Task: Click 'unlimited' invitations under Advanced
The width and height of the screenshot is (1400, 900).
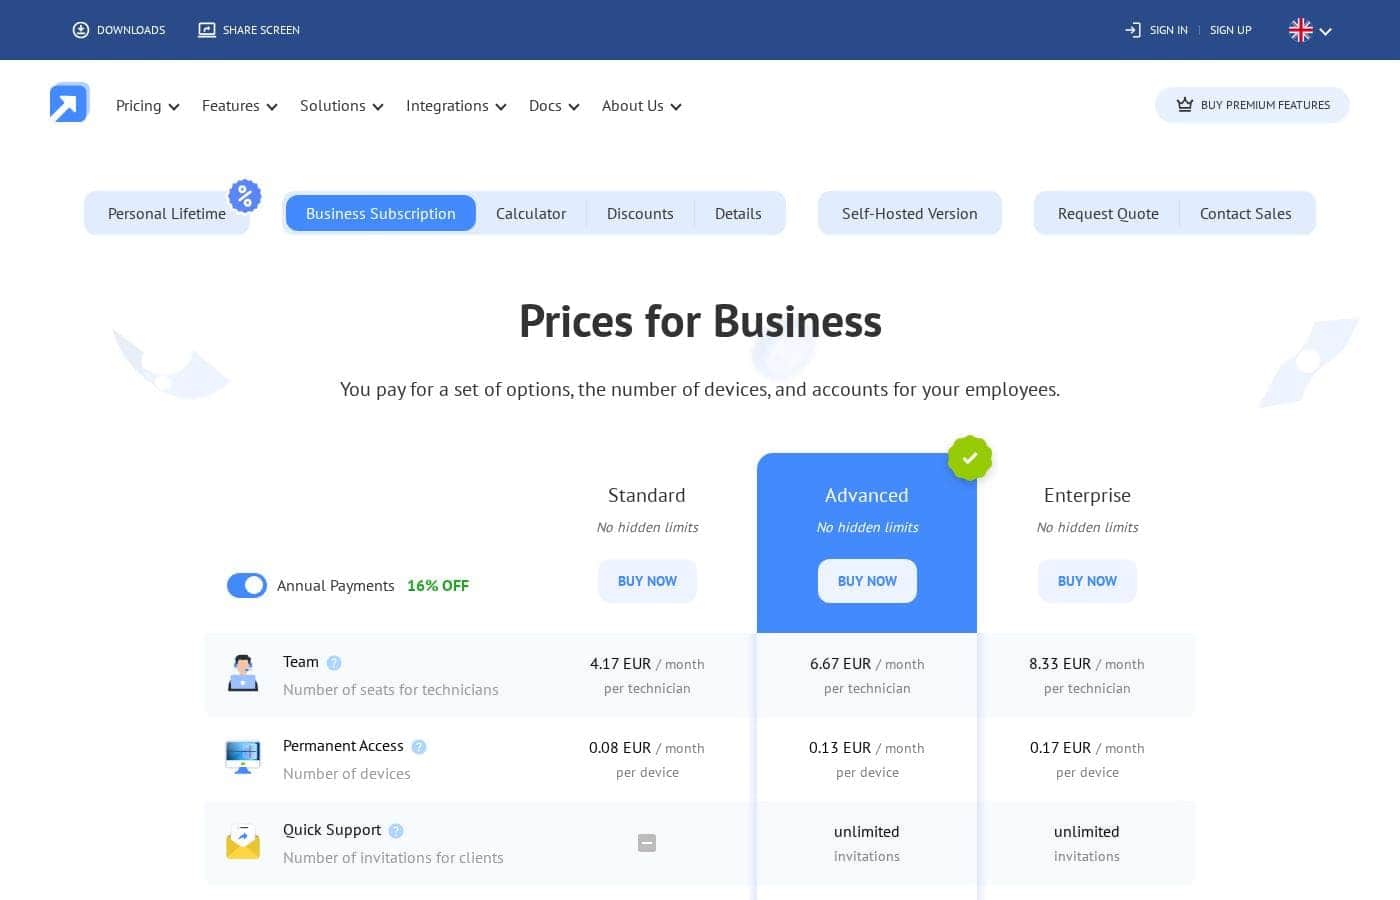Action: pyautogui.click(x=867, y=832)
